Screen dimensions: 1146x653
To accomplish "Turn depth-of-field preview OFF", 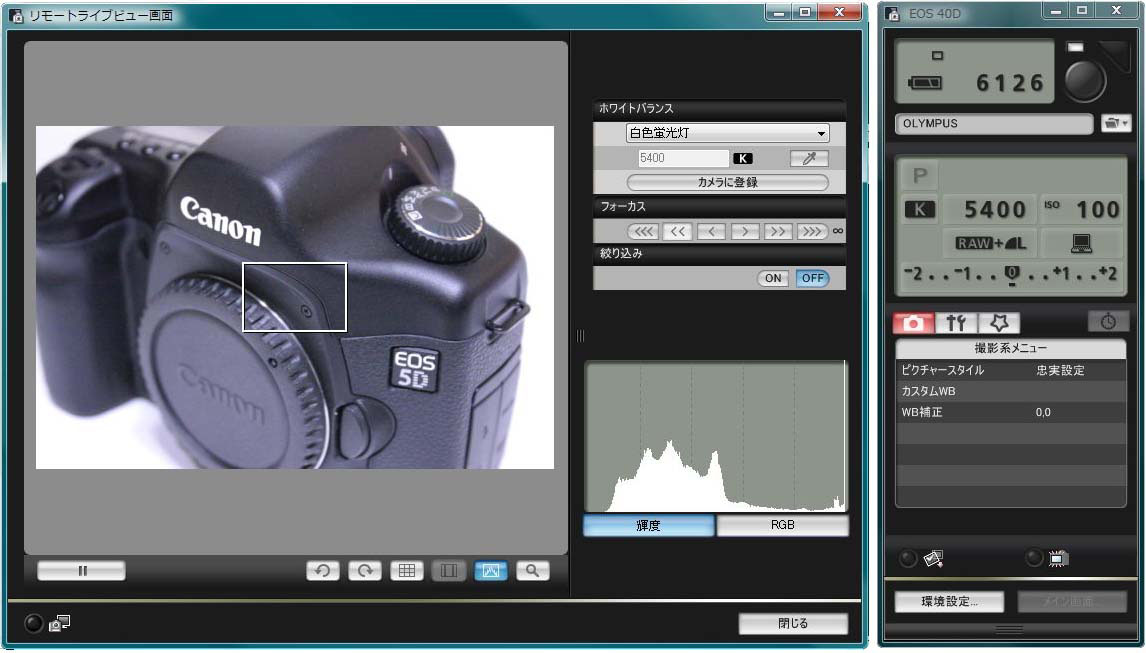I will tap(812, 278).
